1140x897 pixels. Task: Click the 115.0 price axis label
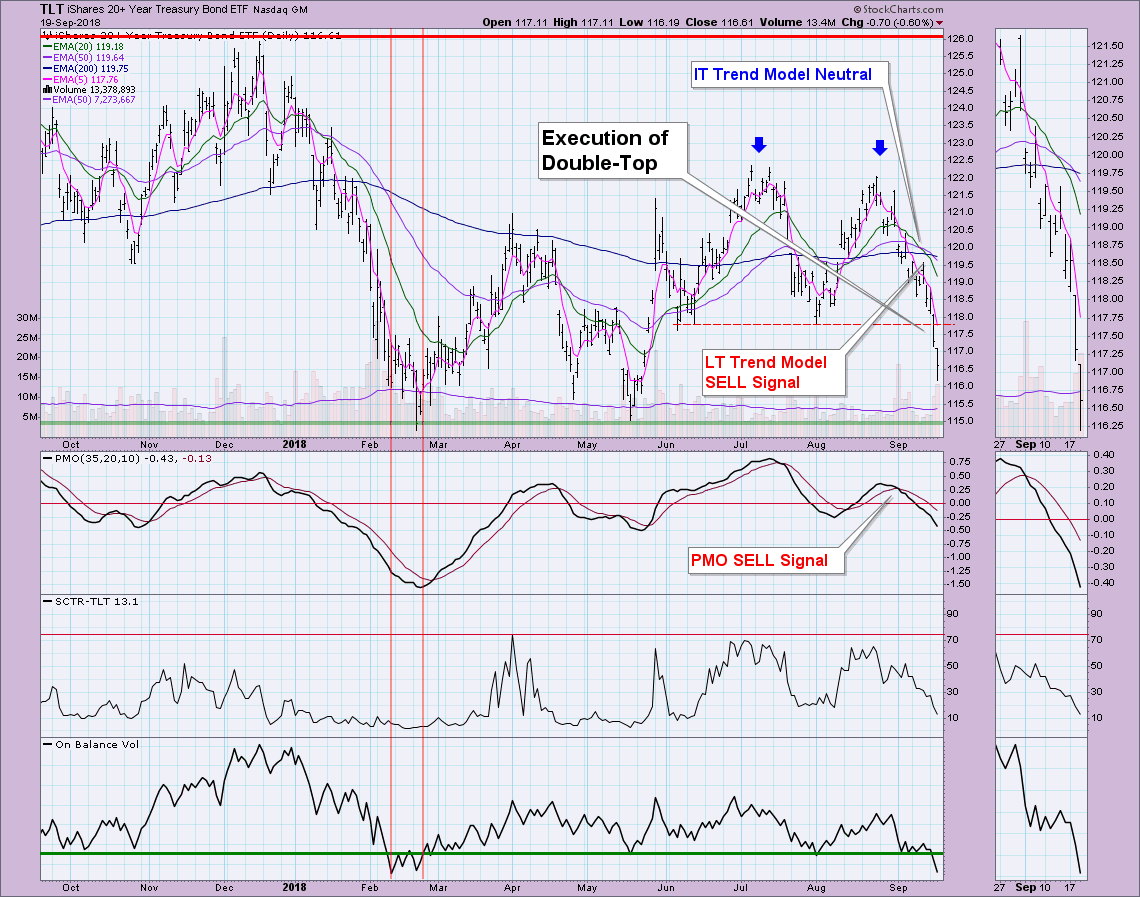tap(961, 421)
